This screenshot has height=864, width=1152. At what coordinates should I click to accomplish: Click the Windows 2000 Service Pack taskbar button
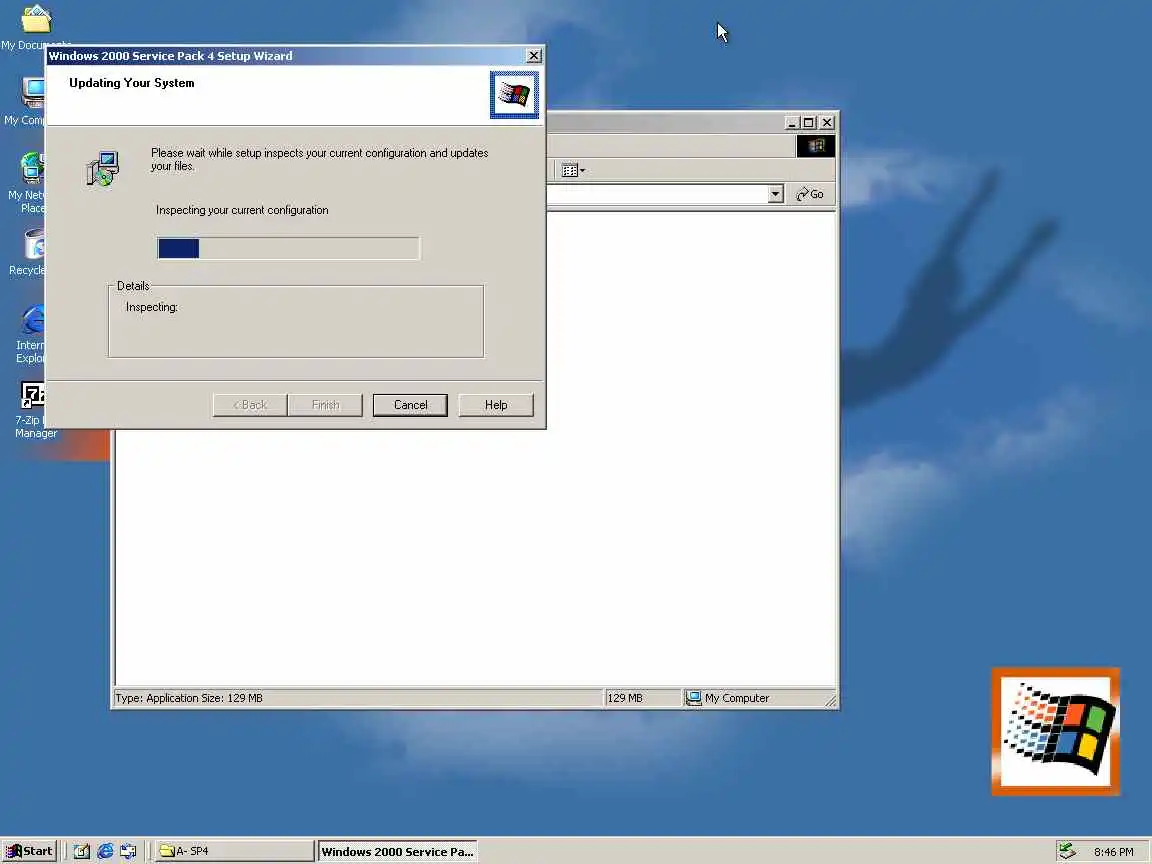click(x=397, y=851)
